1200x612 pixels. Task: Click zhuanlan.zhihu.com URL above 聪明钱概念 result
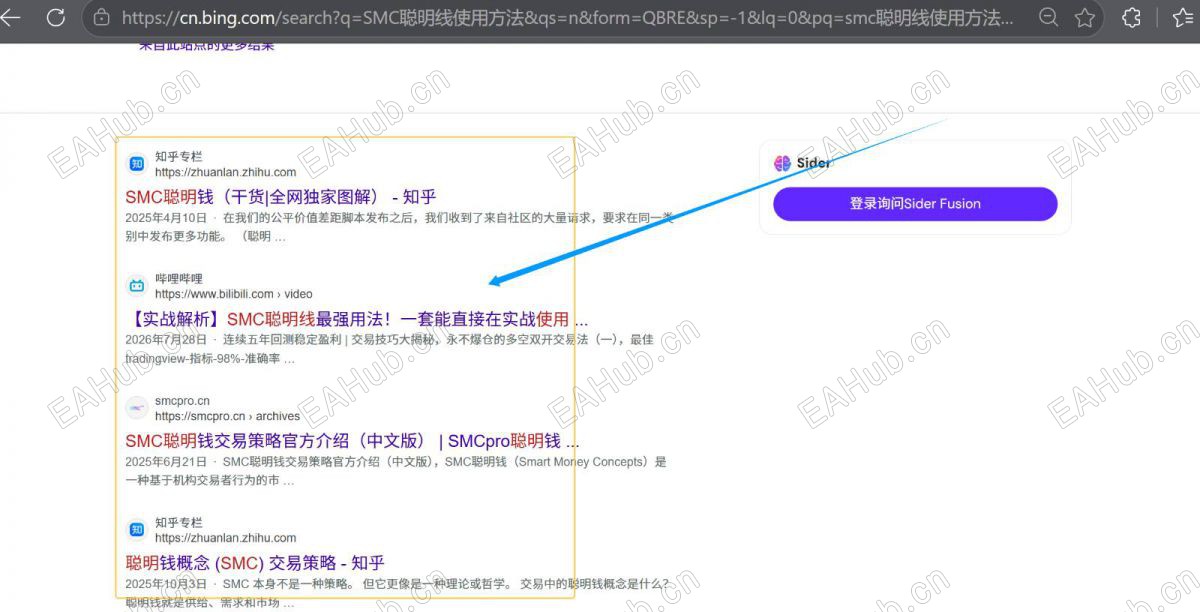tap(225, 538)
